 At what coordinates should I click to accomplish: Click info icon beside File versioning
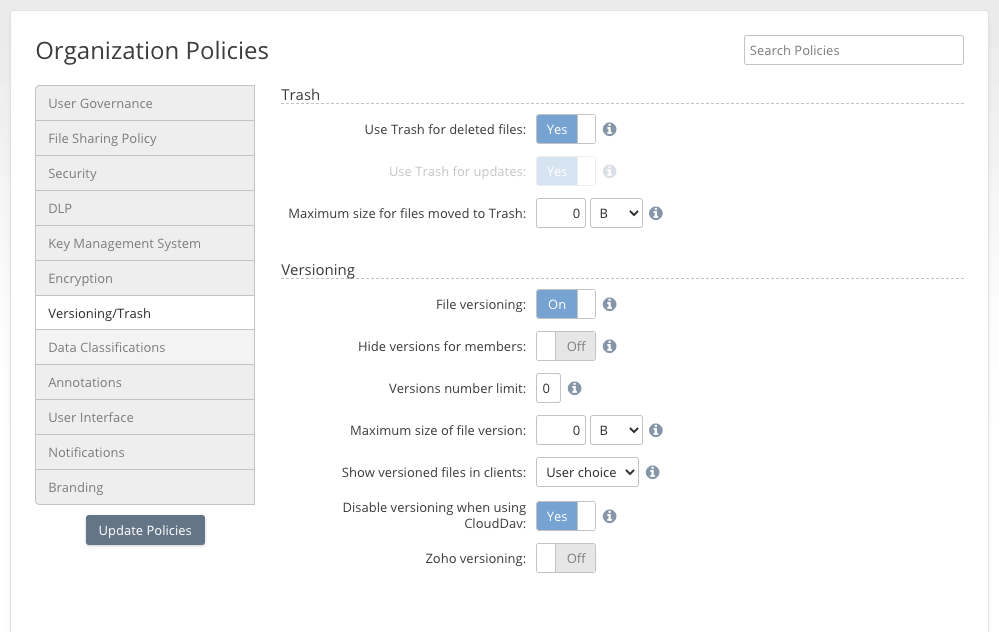[x=609, y=304]
